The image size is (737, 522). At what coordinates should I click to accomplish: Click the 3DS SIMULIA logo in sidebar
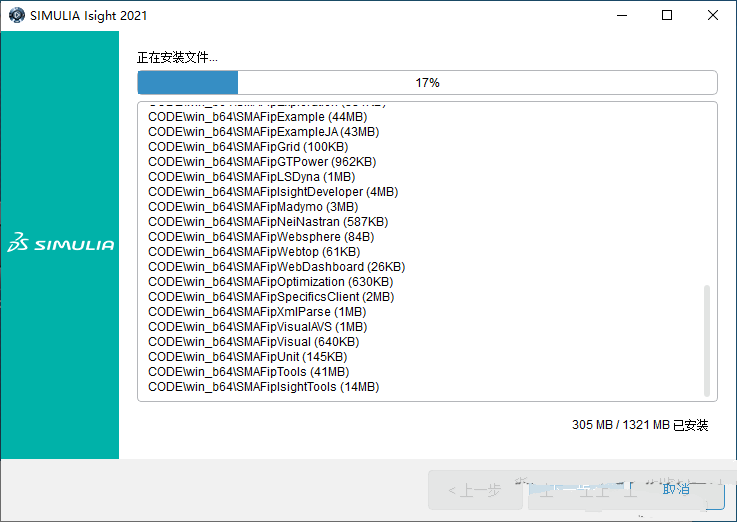61,242
